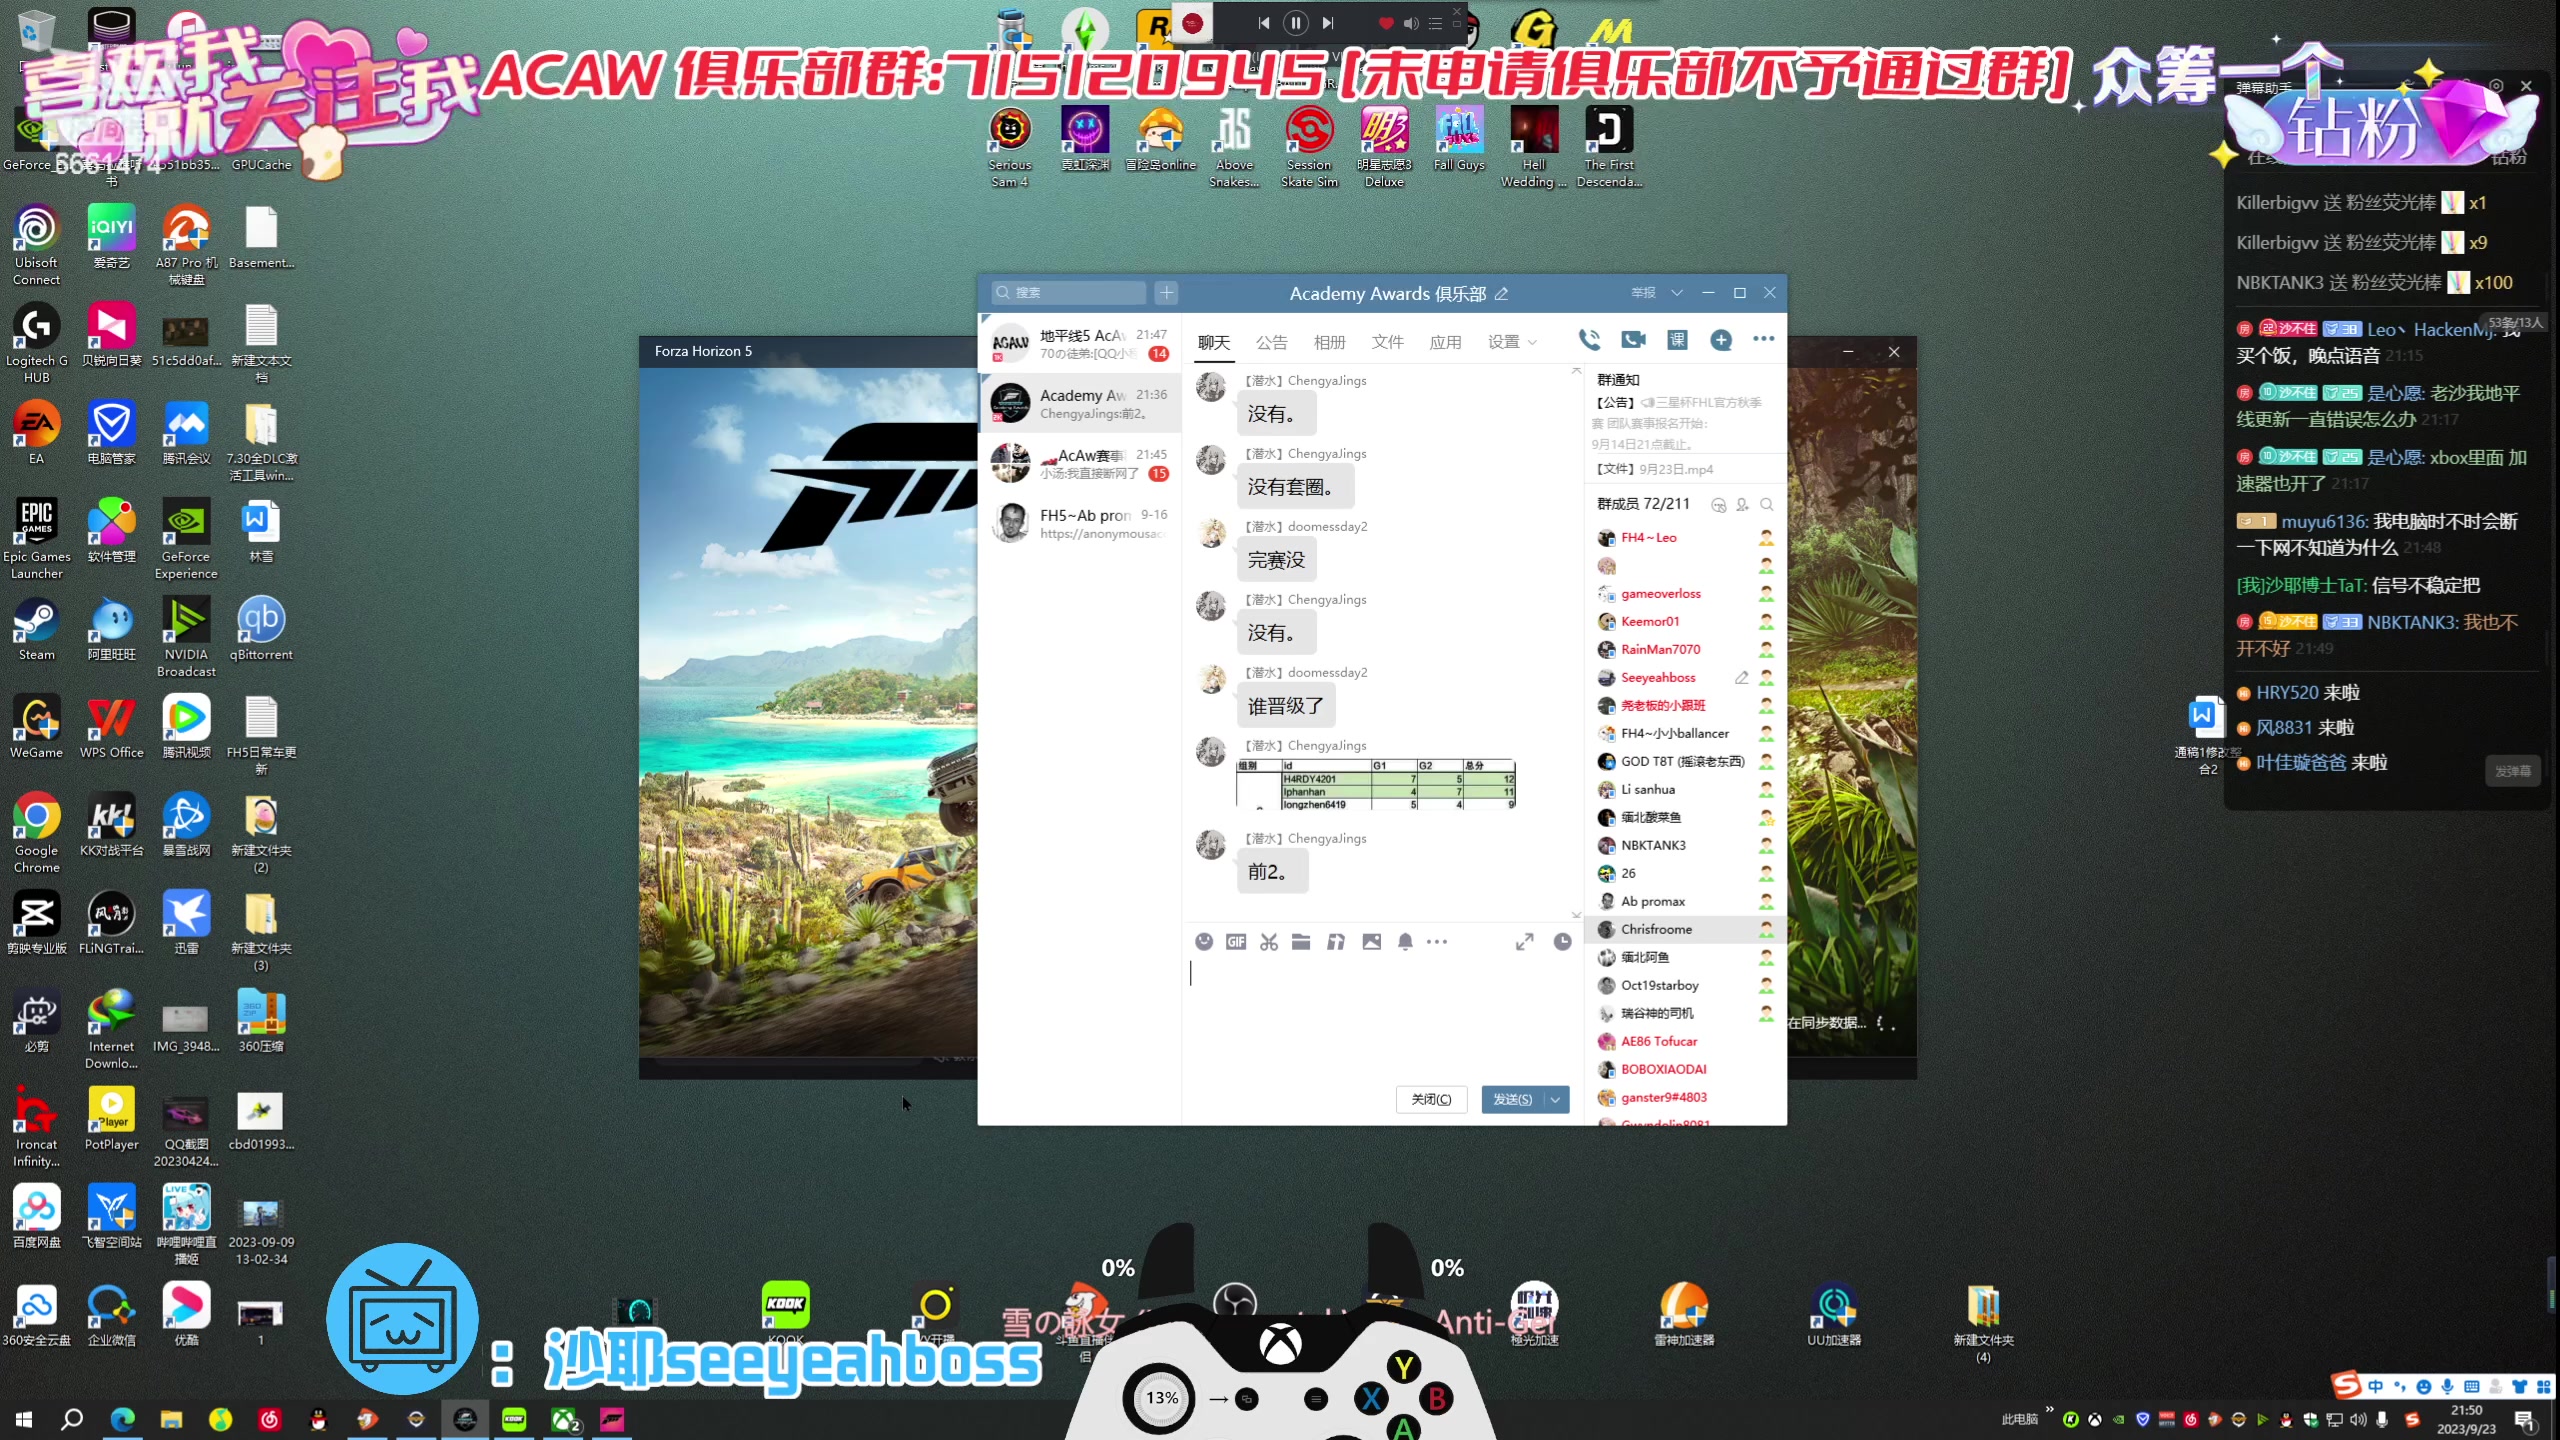Open the UU加速器 desktop shortcut
Viewport: 2560px width, 1440px height.
coord(1834,1314)
